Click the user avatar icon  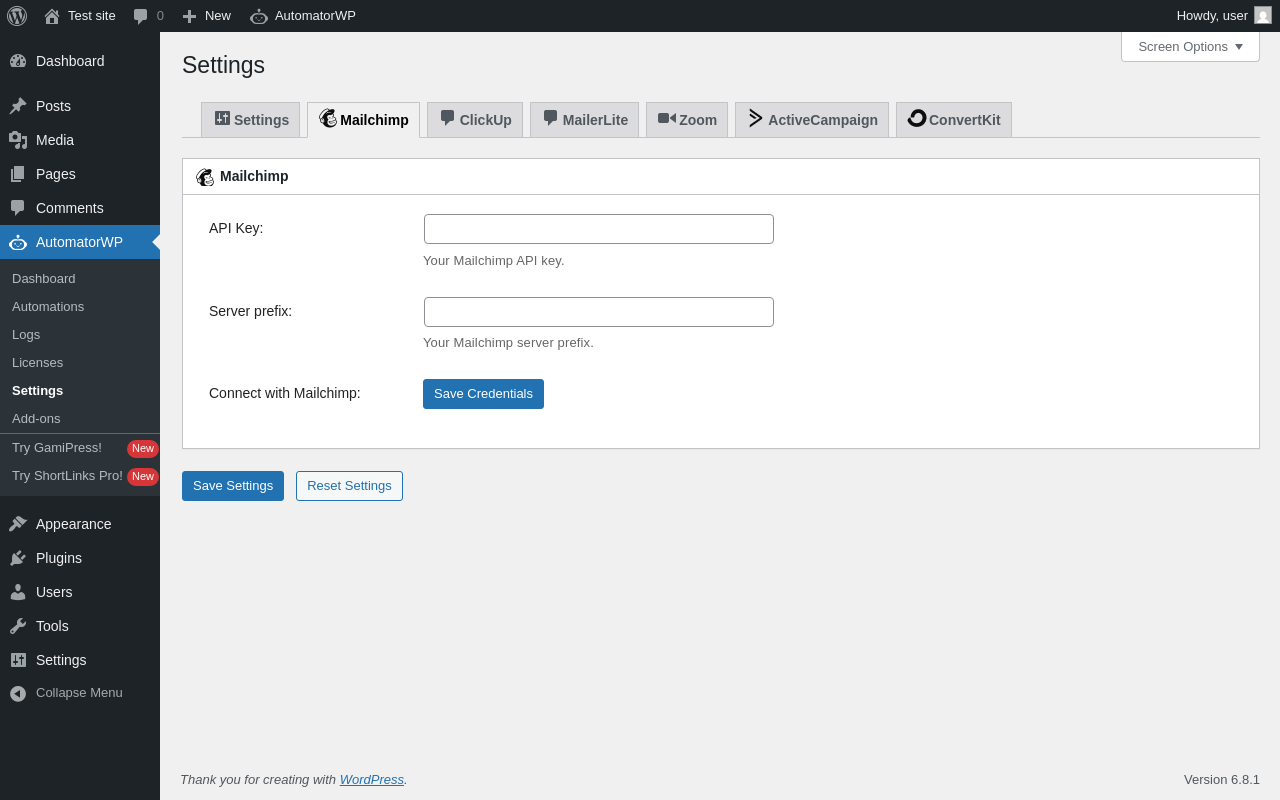(1263, 16)
